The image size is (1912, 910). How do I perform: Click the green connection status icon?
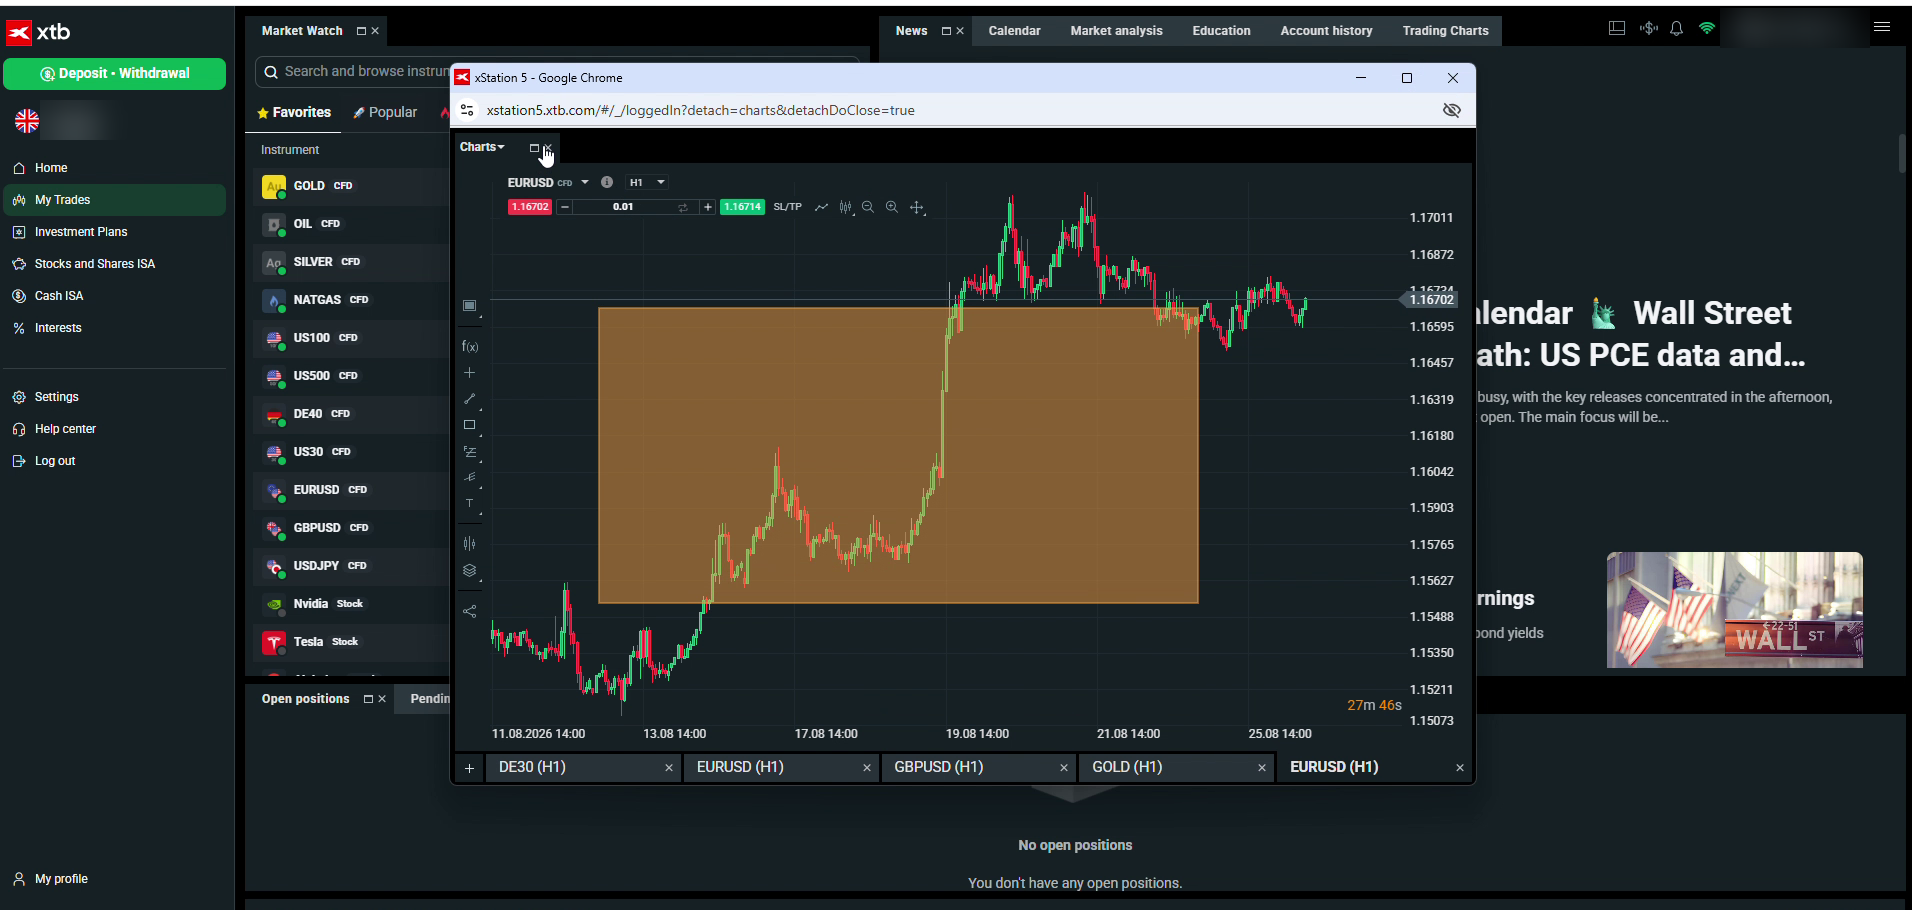click(1707, 28)
